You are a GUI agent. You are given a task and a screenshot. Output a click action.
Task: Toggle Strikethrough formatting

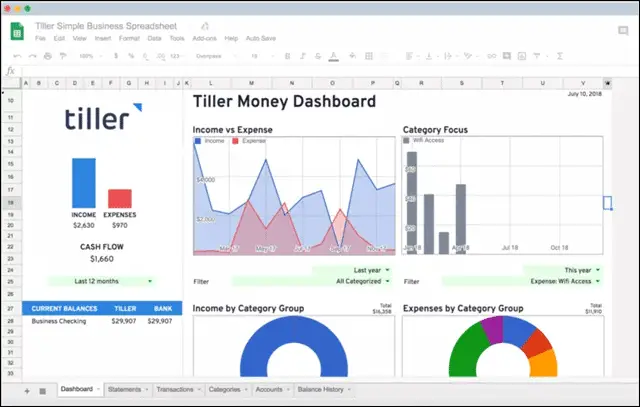point(318,56)
